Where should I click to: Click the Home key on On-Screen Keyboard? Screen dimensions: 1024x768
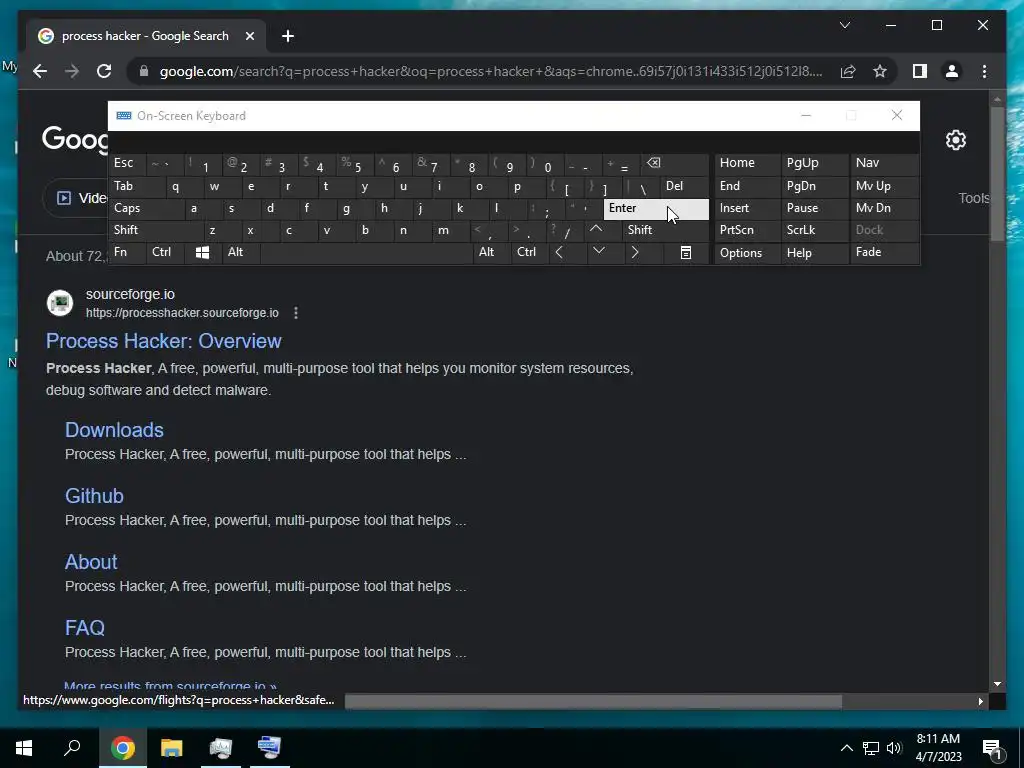tap(747, 164)
